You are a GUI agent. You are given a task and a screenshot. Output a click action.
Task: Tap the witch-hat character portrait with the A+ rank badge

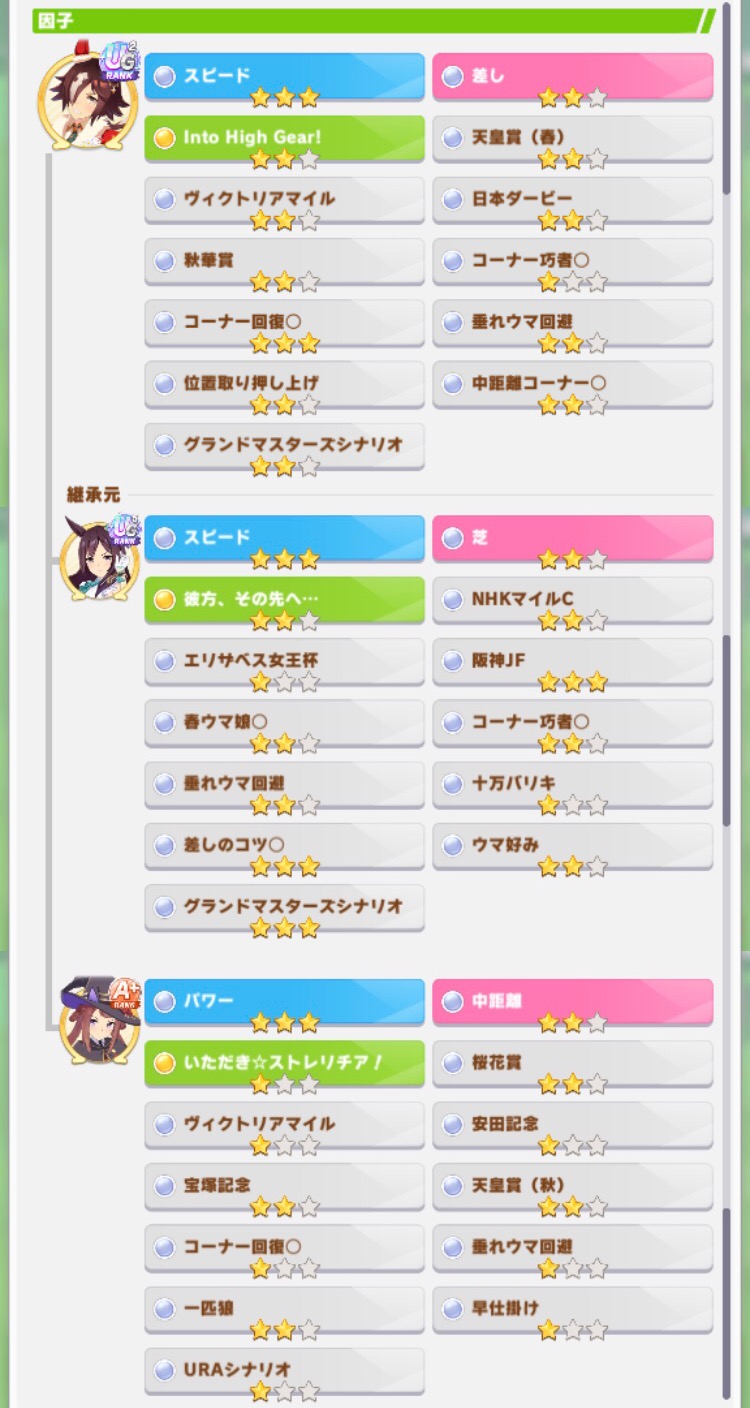[x=100, y=1020]
